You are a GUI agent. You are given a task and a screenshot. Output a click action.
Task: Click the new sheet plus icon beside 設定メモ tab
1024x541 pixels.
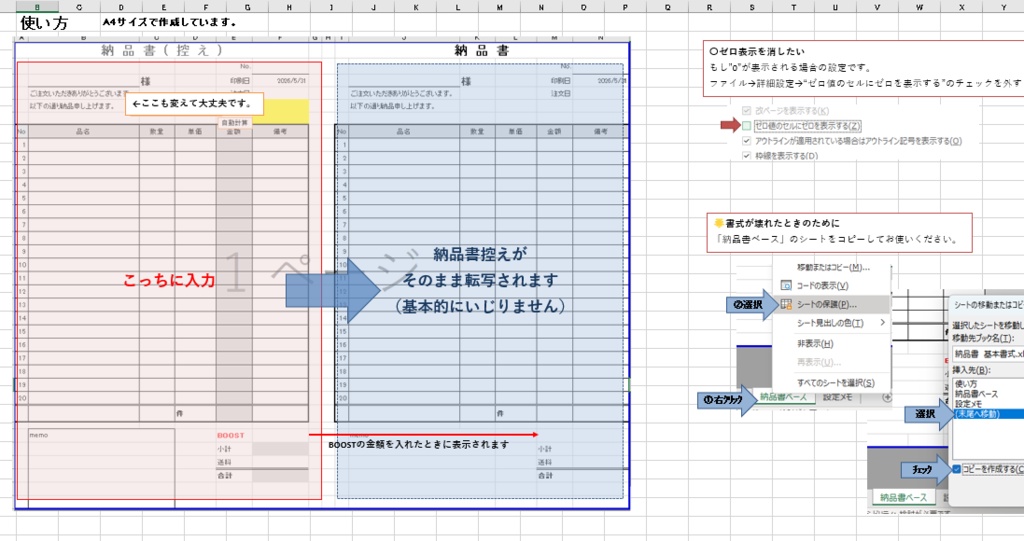coord(887,397)
